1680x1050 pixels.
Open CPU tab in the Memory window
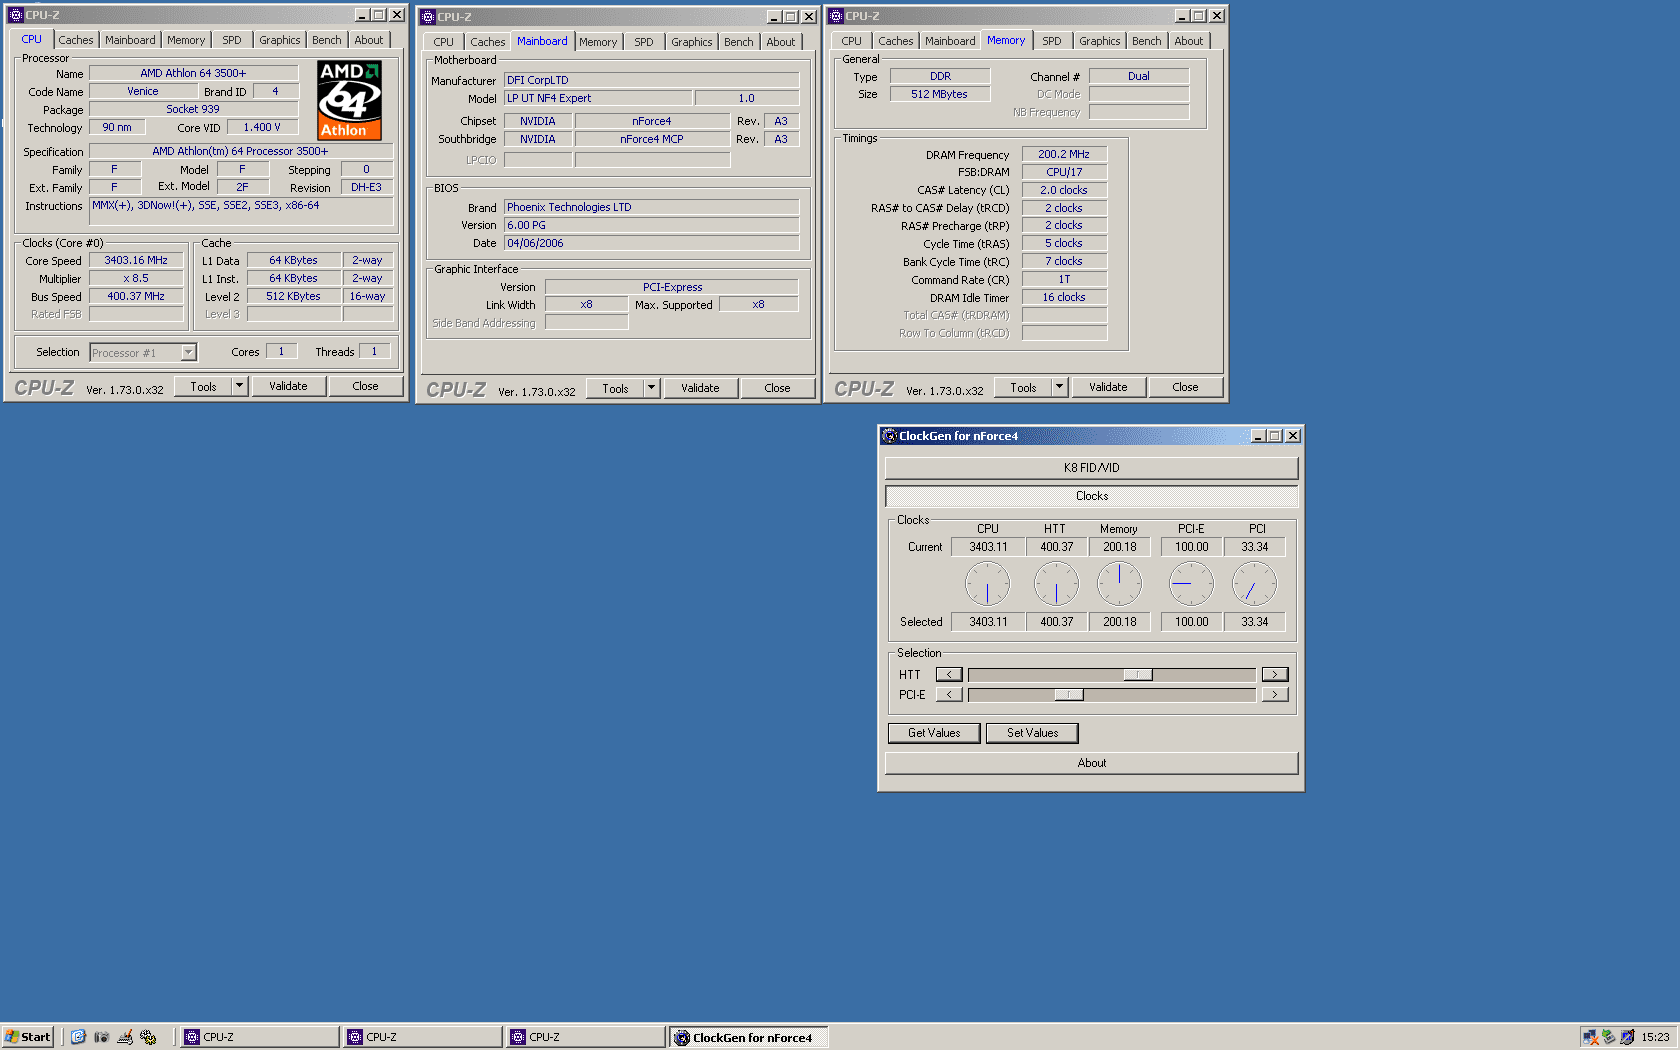[852, 41]
